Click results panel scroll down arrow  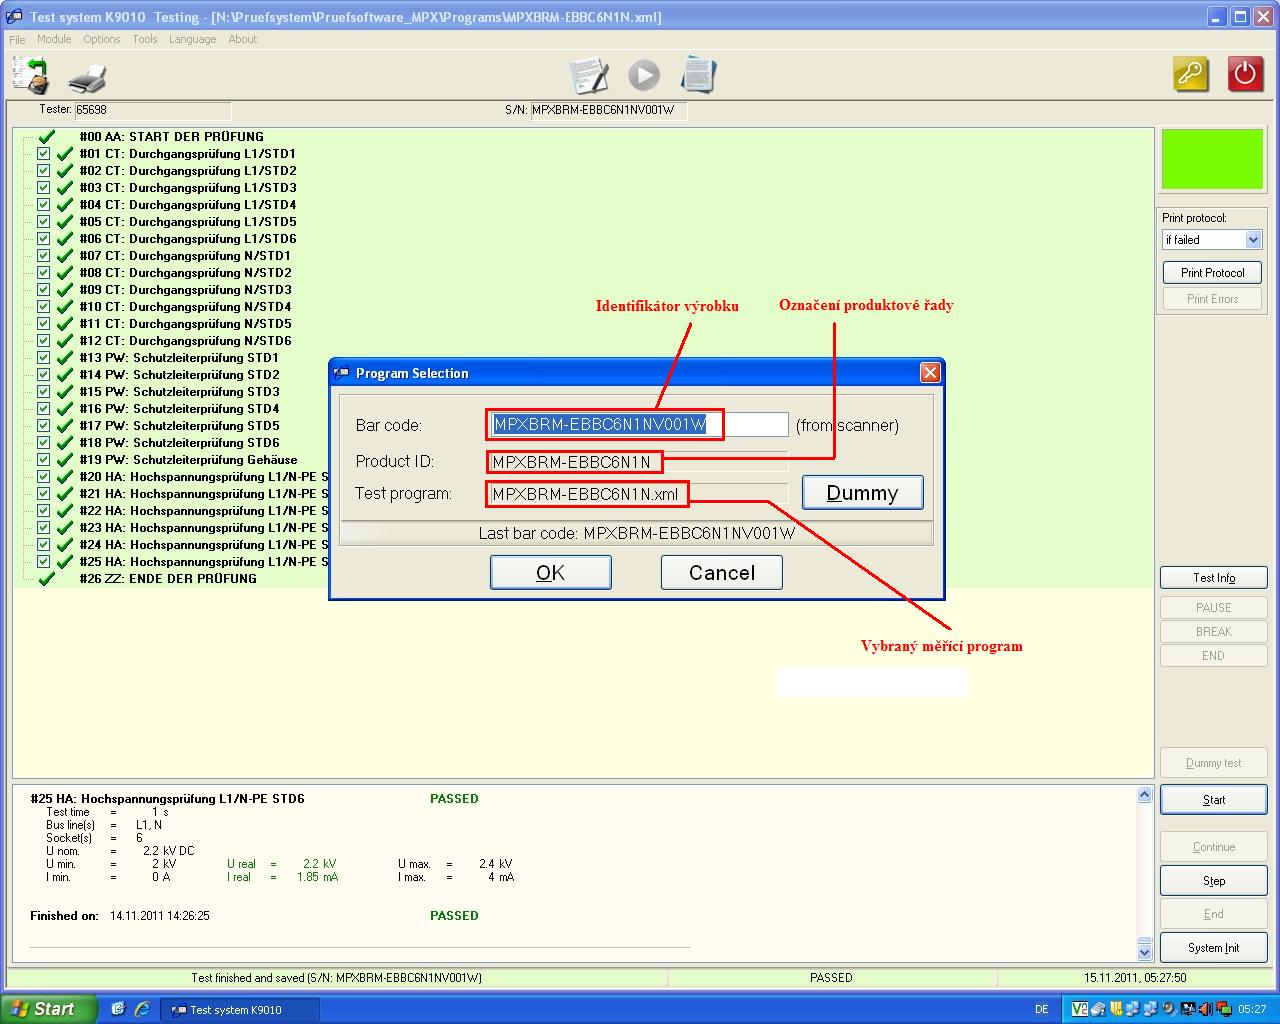pyautogui.click(x=1145, y=951)
